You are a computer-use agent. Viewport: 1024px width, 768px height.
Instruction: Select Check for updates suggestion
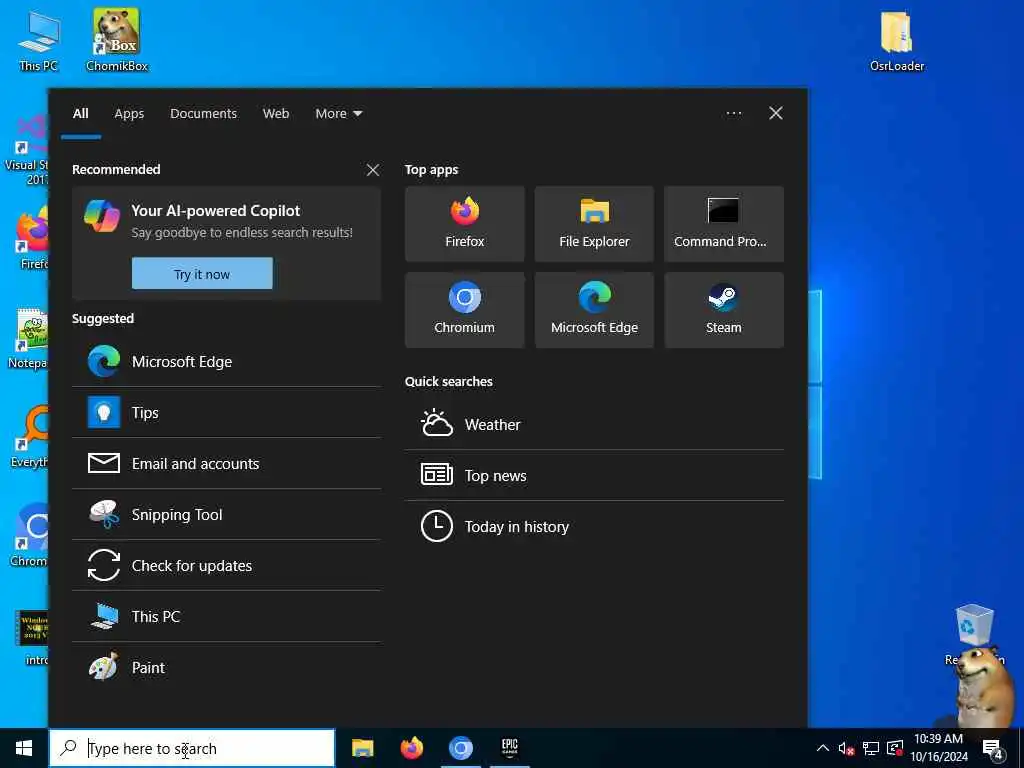point(226,566)
